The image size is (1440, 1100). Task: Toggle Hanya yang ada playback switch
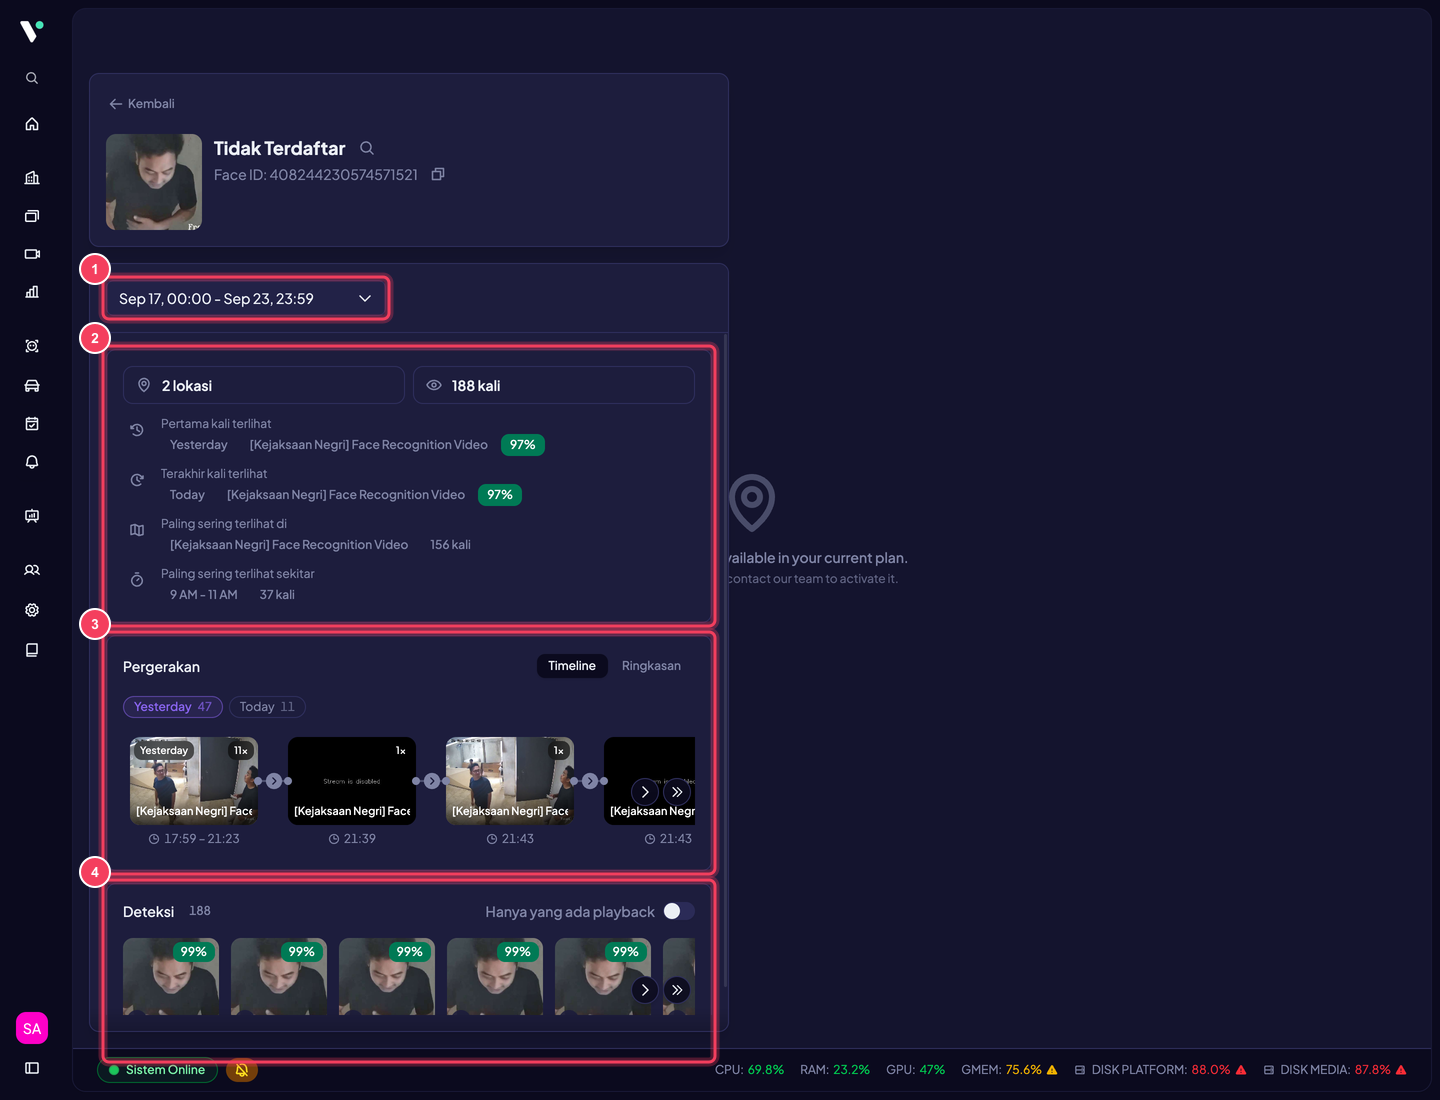click(x=679, y=911)
